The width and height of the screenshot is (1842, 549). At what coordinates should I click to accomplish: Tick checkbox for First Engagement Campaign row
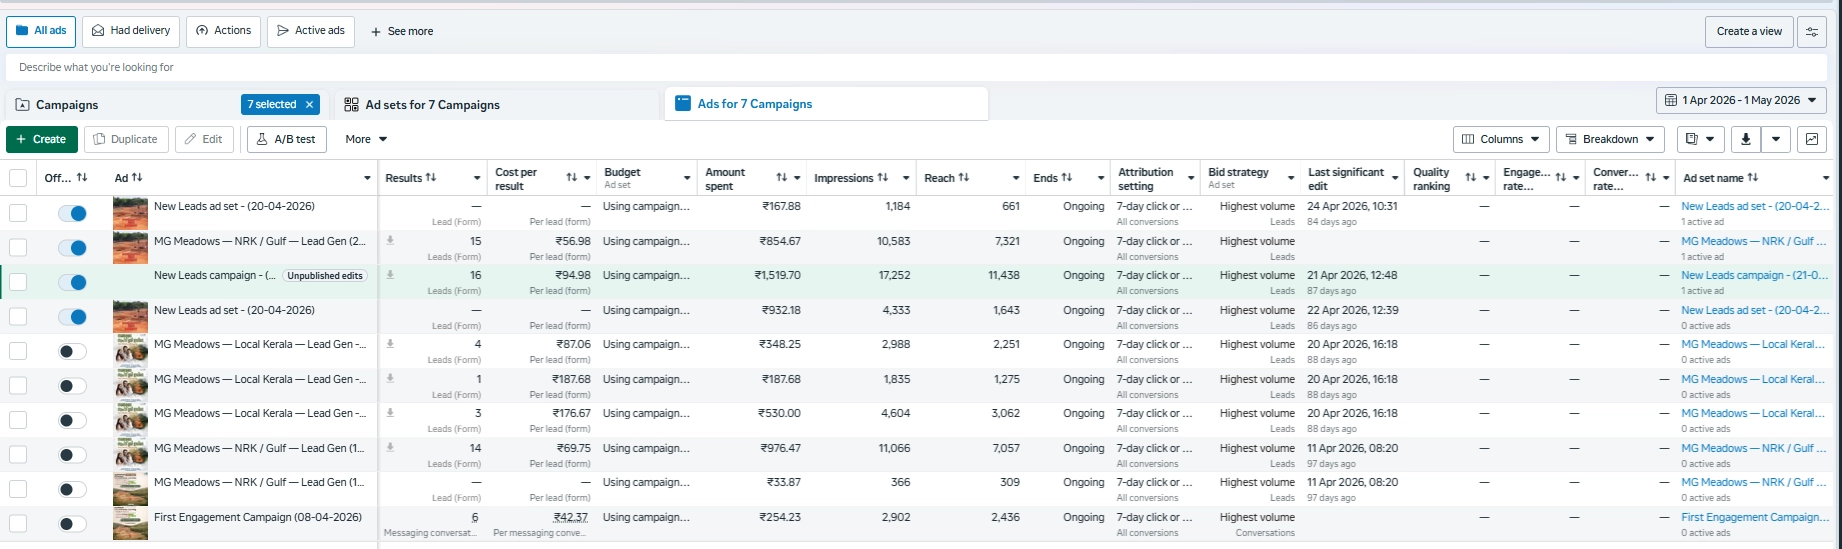[18, 523]
